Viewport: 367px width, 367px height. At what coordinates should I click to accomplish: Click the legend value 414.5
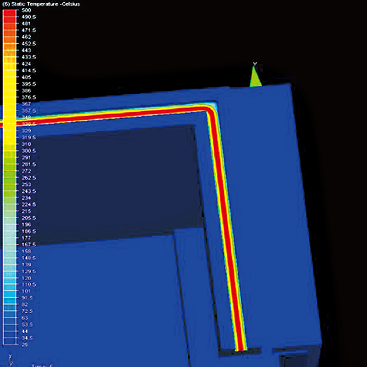29,71
